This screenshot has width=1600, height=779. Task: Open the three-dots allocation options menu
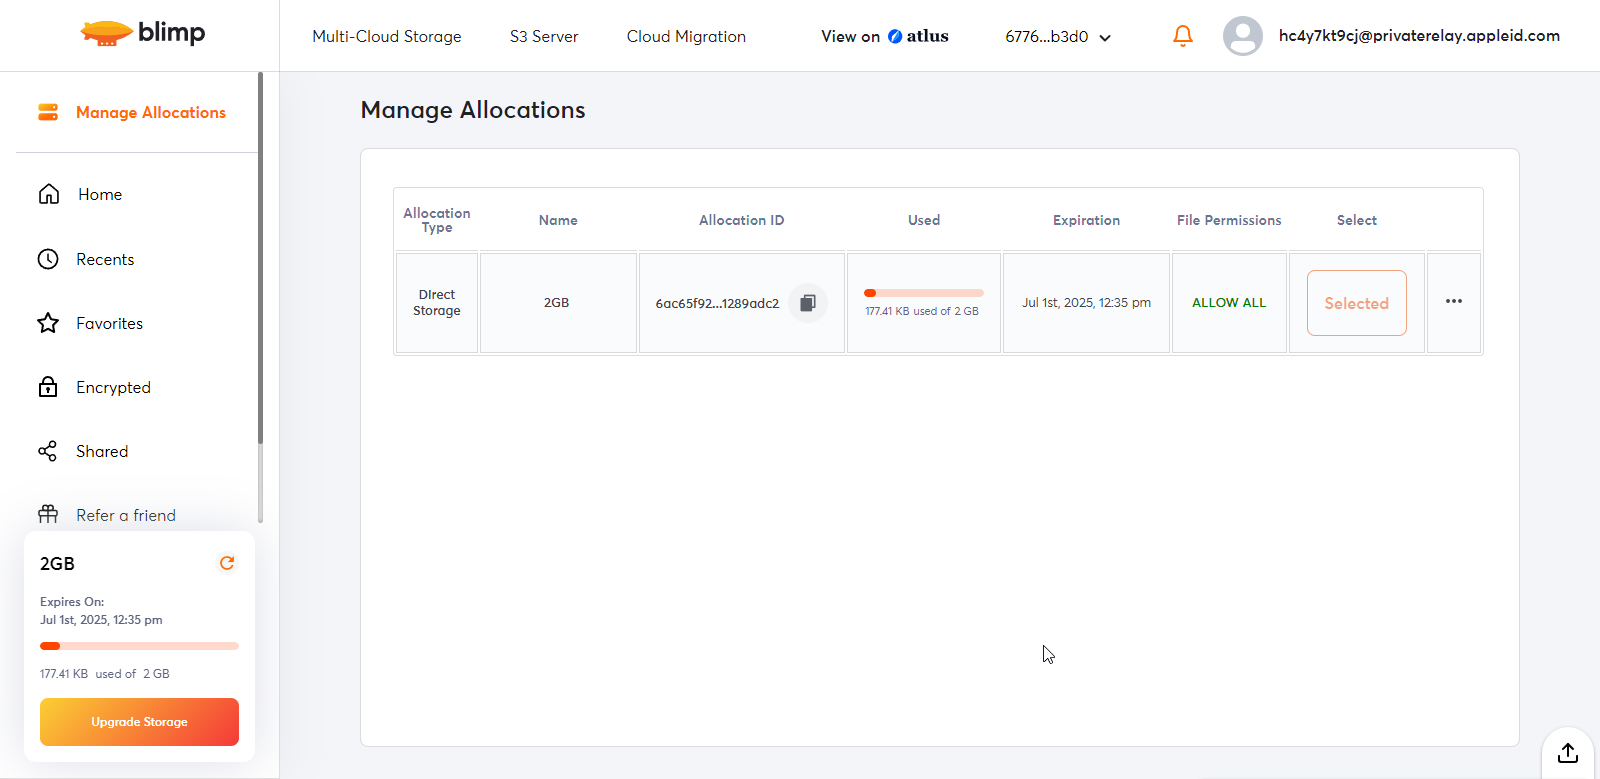[1453, 301]
